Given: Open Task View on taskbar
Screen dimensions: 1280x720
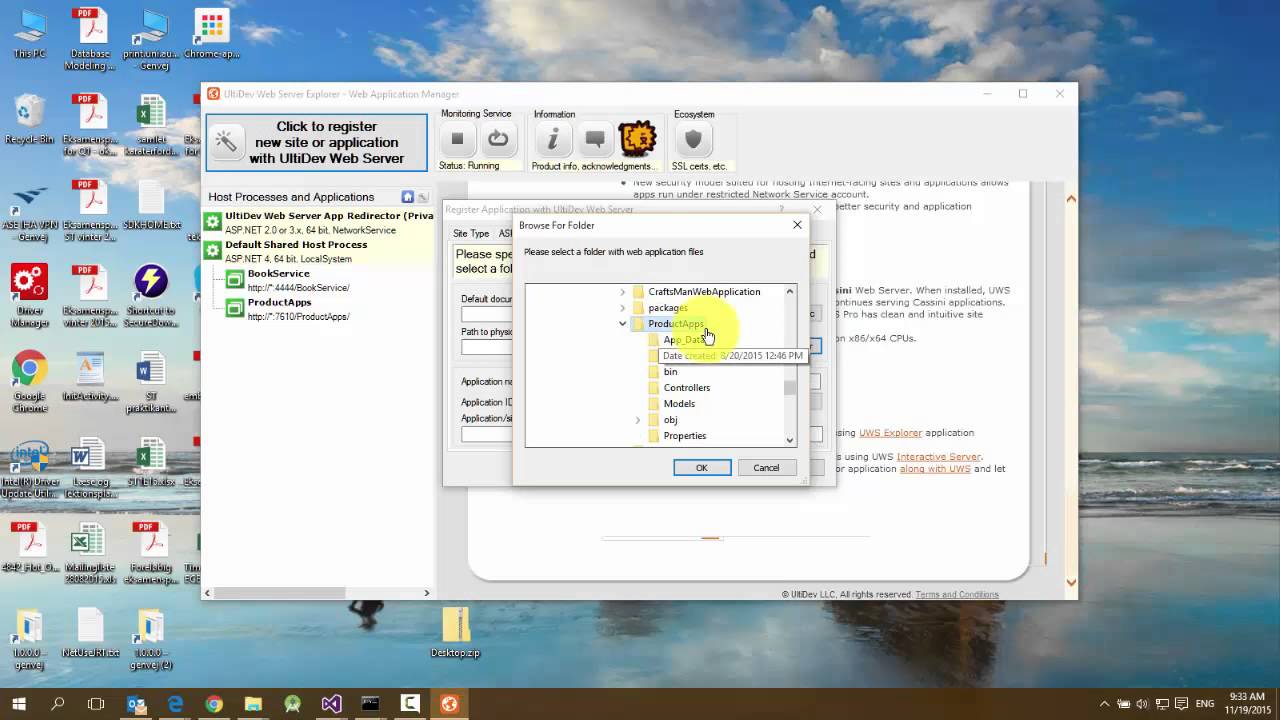Looking at the screenshot, I should (x=96, y=704).
